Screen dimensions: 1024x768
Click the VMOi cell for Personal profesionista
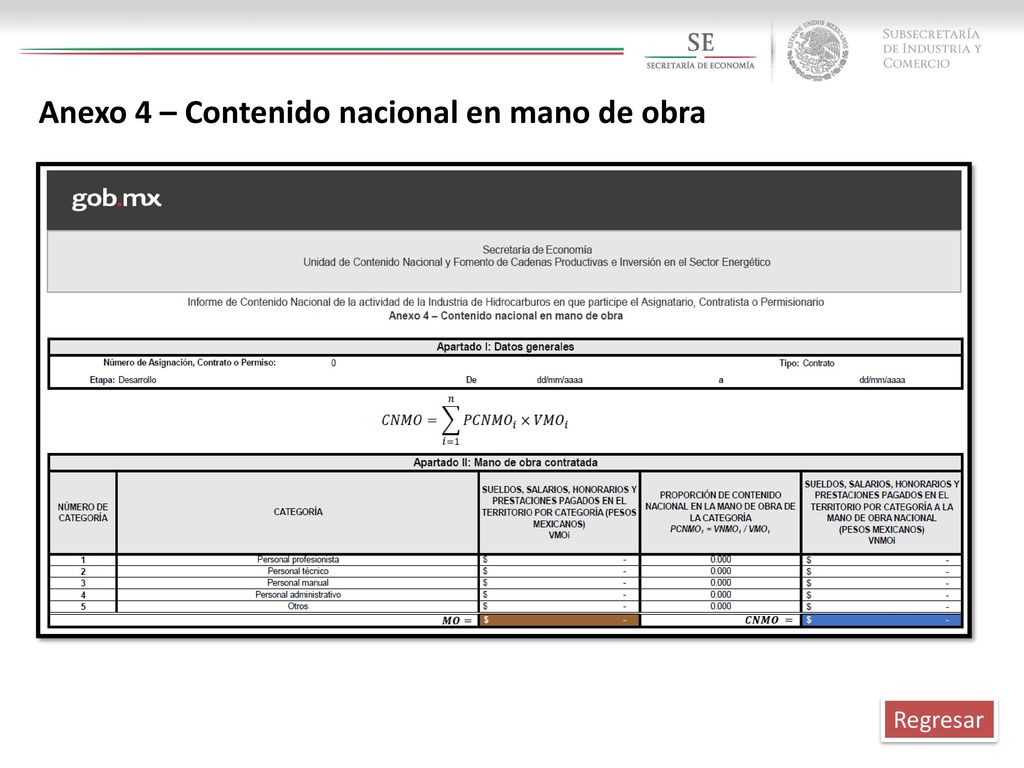(x=559, y=560)
